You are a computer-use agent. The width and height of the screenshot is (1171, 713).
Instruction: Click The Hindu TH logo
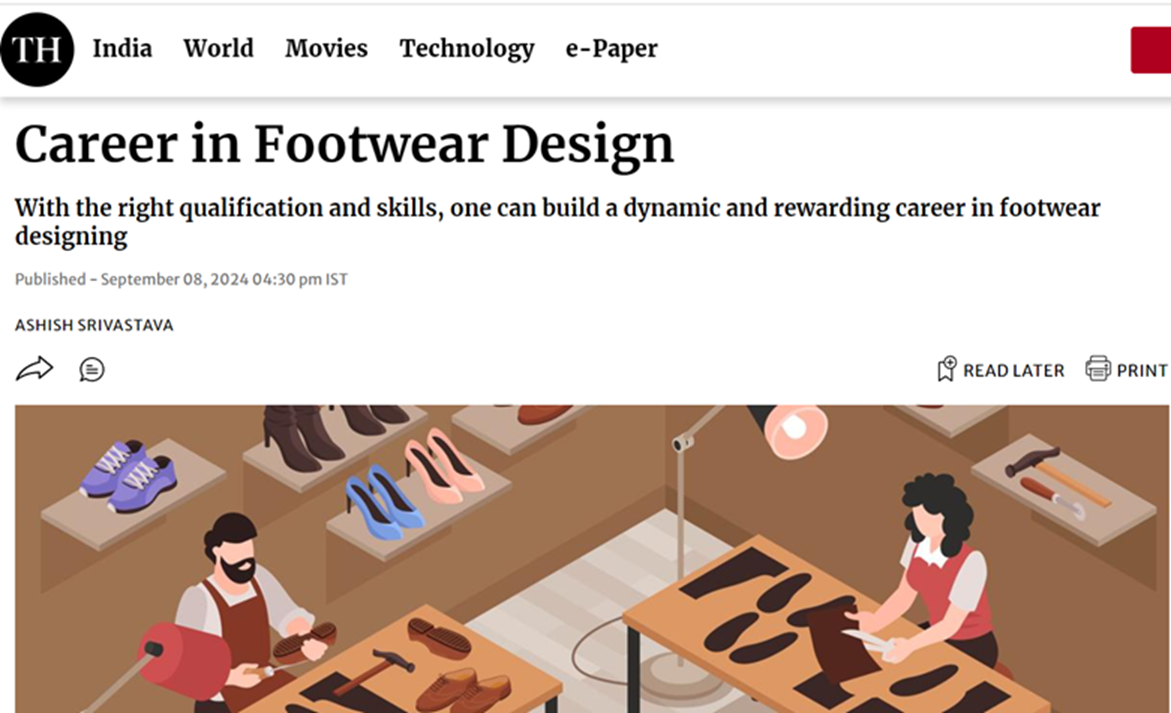(x=37, y=49)
